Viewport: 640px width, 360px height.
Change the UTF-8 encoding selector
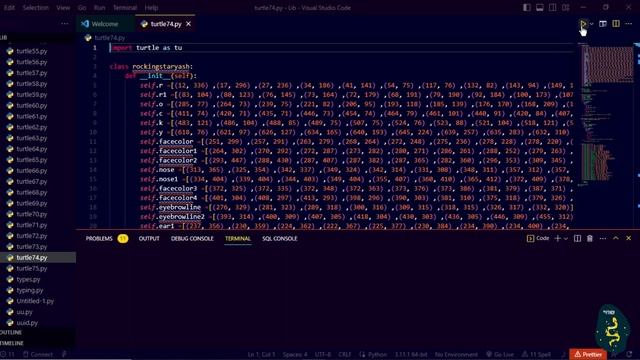tap(322, 354)
